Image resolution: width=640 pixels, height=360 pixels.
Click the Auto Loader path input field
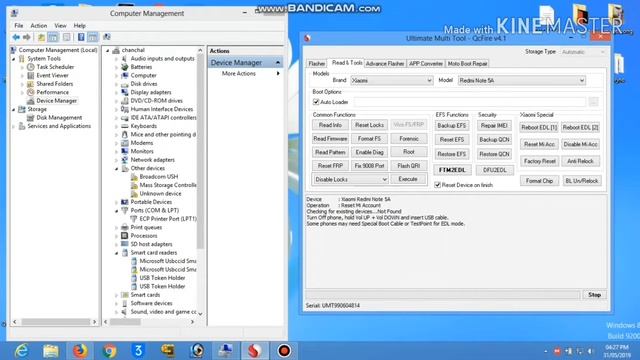coord(470,102)
